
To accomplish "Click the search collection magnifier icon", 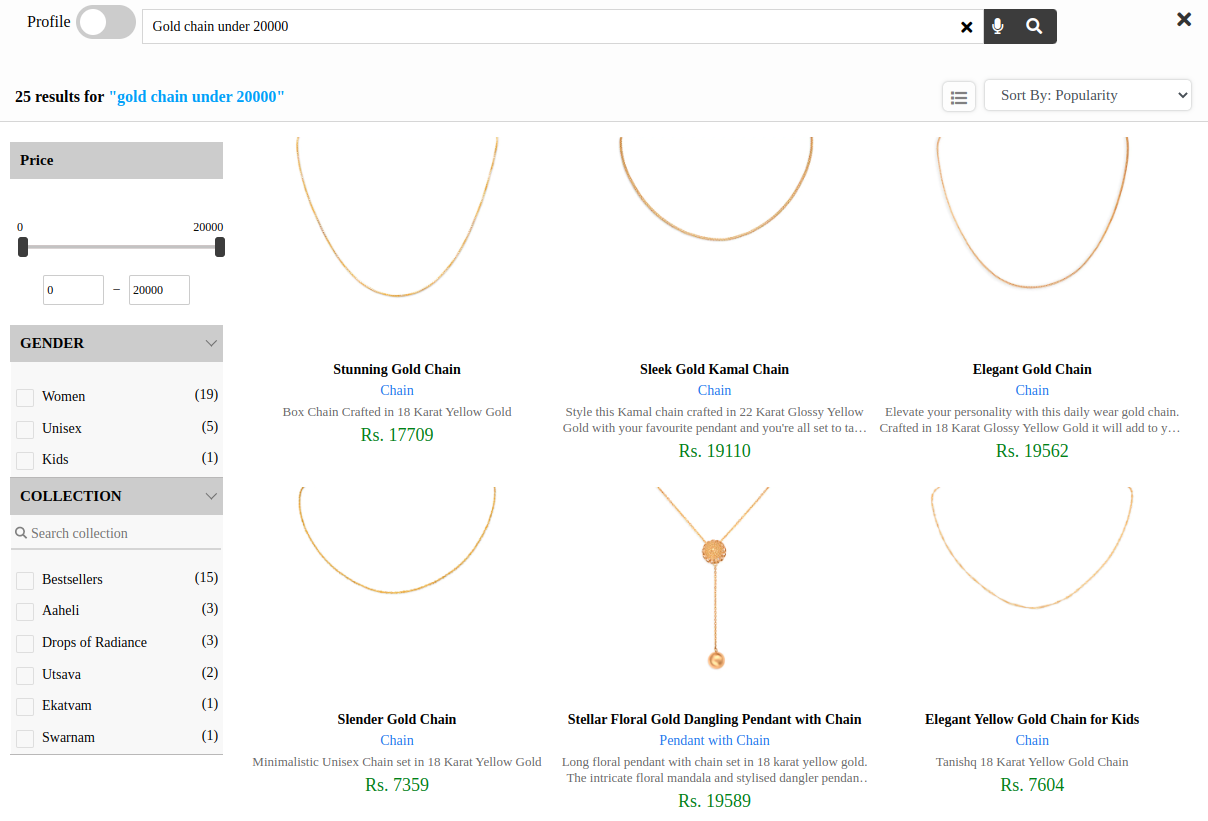I will point(20,533).
